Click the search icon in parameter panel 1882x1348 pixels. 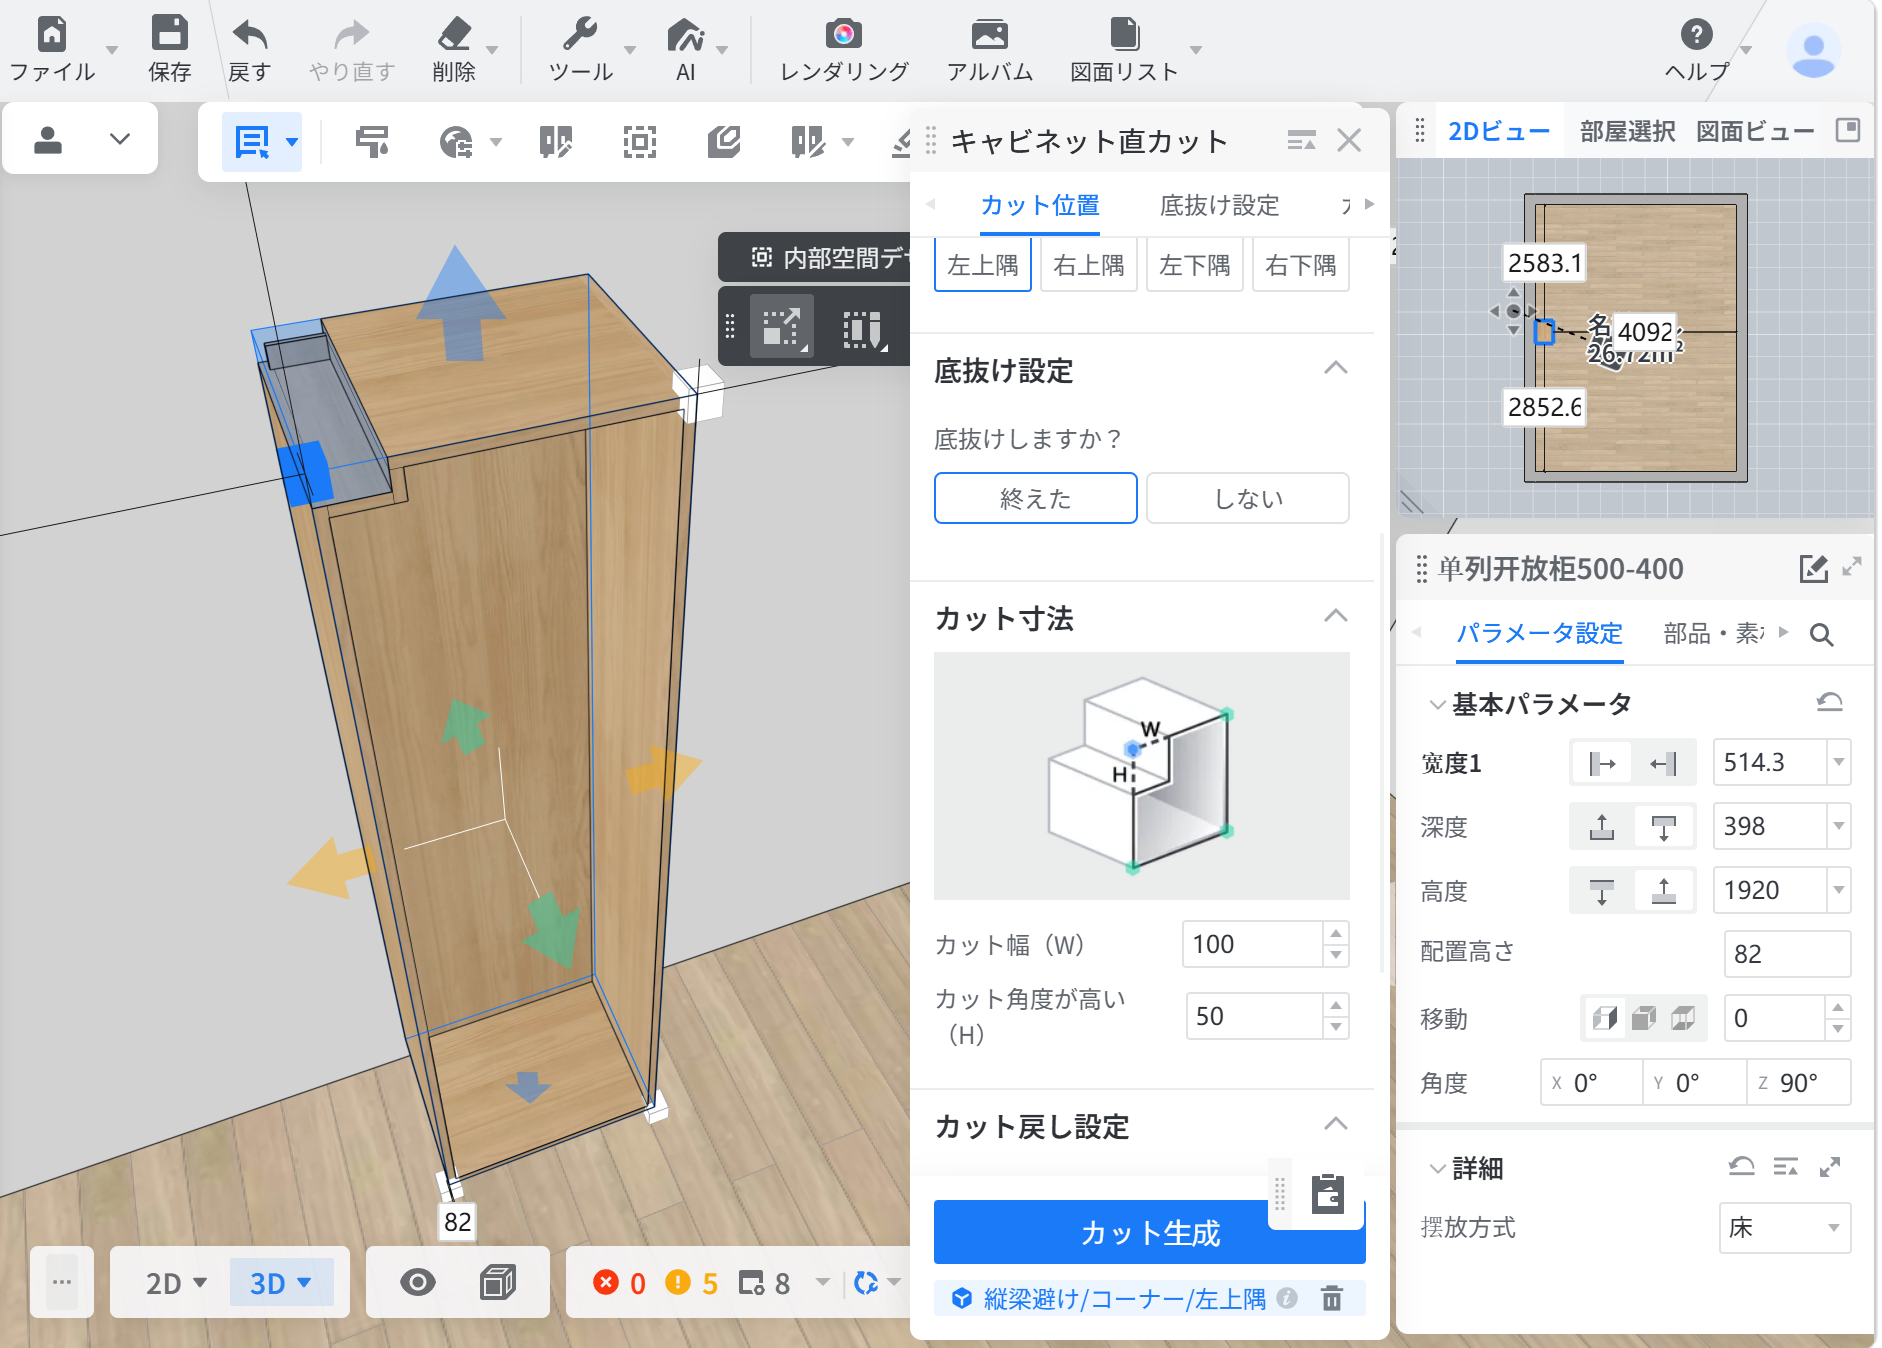click(1821, 634)
